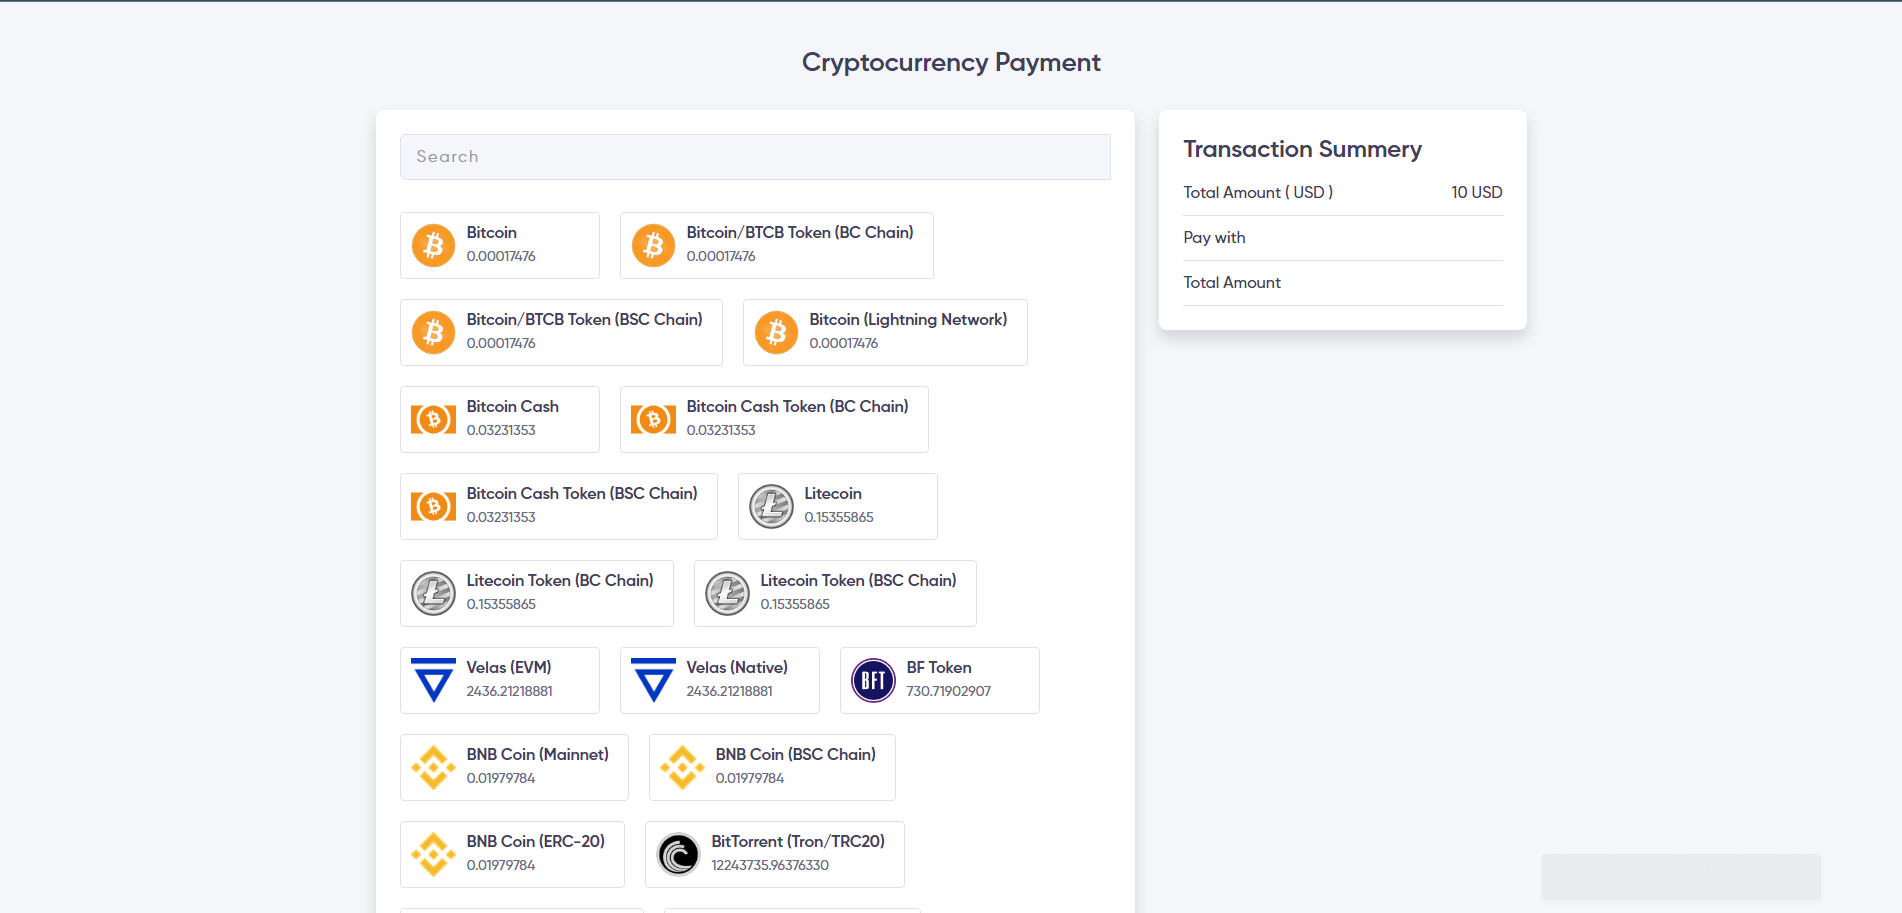Screen dimensions: 1902x913
Task: Click the Velas (EVM) triangle icon
Action: [433, 680]
